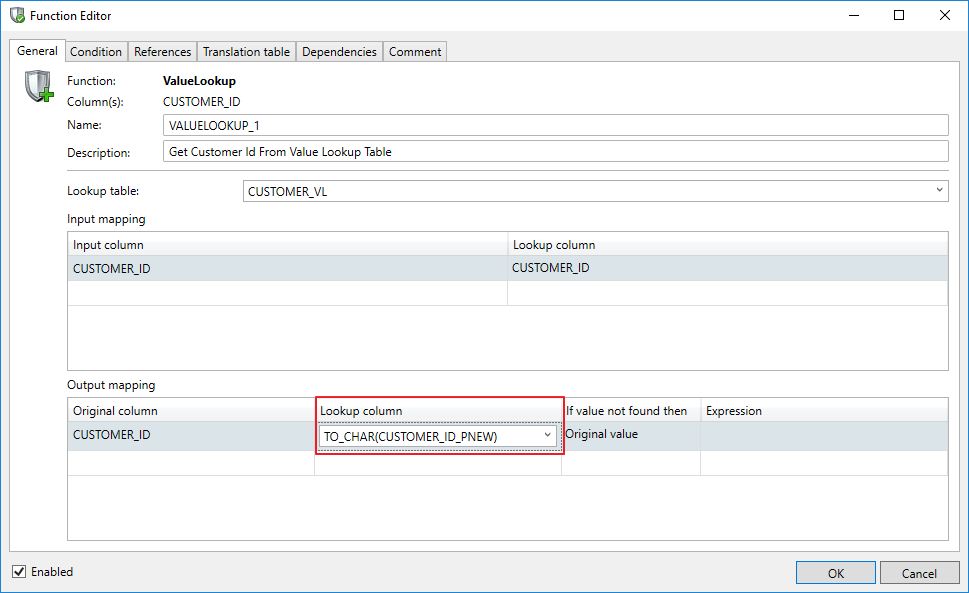Select the General tab
The image size is (969, 593).
coord(37,51)
